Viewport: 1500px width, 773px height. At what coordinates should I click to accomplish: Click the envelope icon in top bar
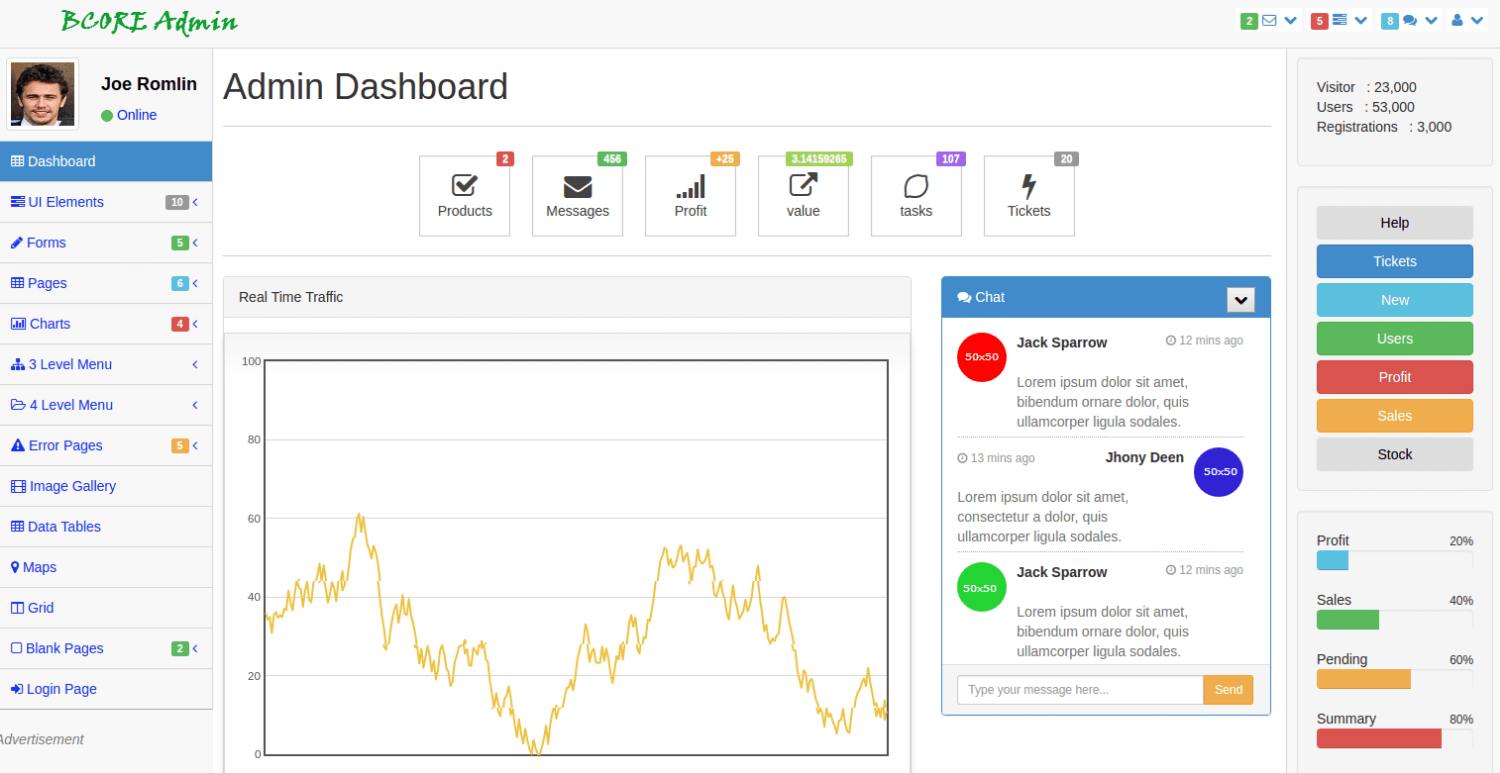tap(1269, 20)
